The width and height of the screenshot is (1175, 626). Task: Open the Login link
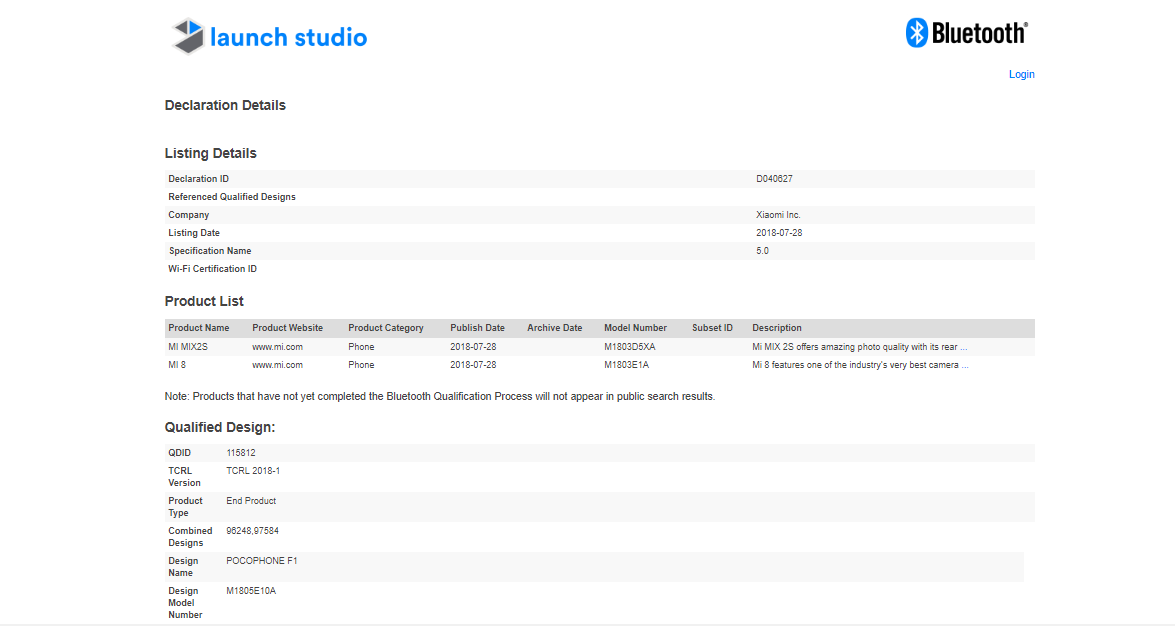click(1021, 74)
